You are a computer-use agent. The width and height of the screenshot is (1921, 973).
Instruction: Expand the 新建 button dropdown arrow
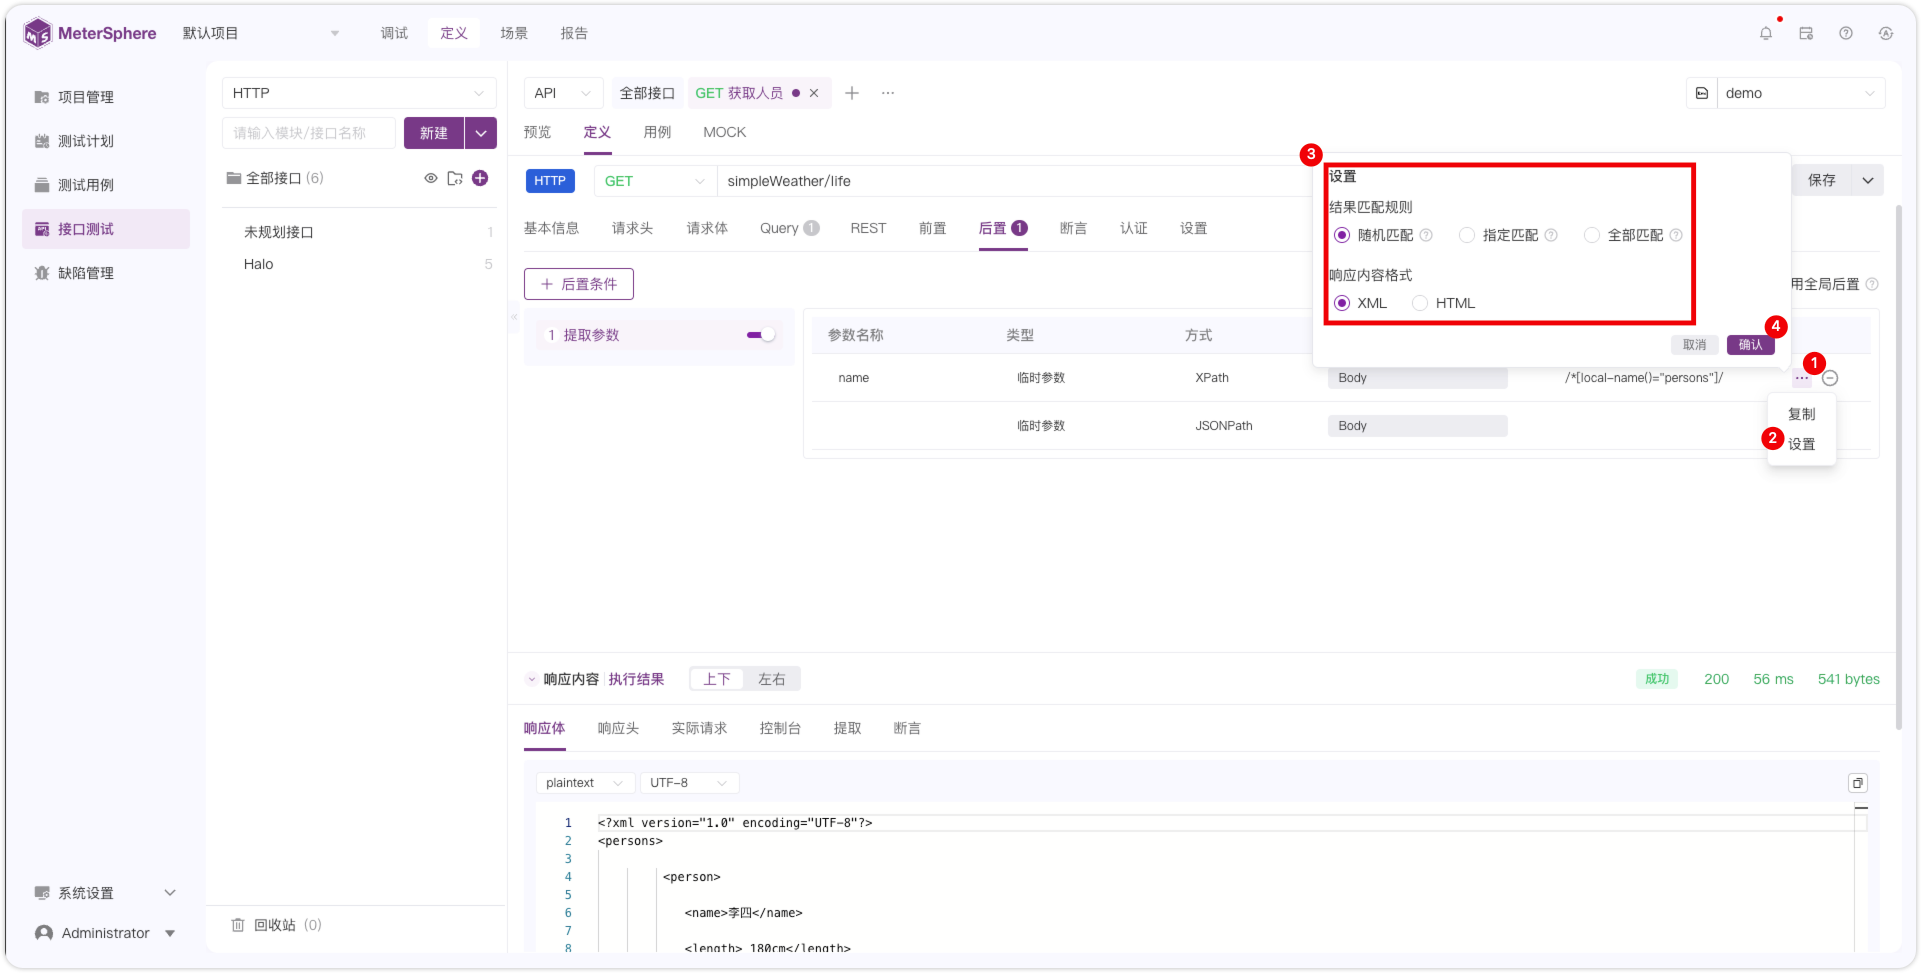tap(481, 133)
